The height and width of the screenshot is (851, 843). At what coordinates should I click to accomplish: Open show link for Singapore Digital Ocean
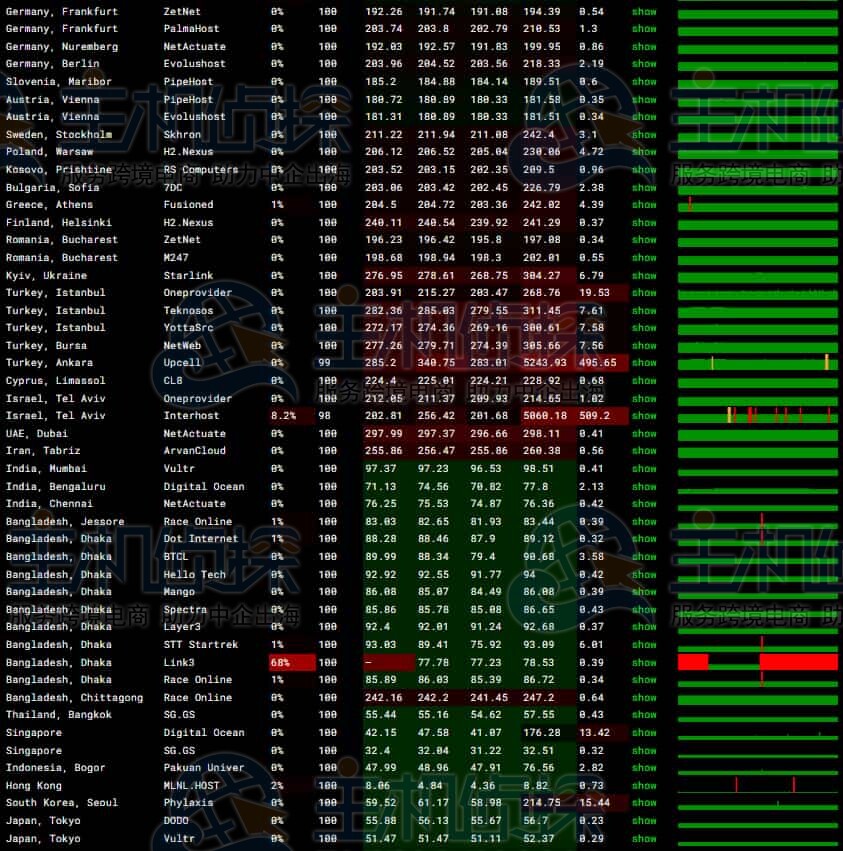[644, 733]
